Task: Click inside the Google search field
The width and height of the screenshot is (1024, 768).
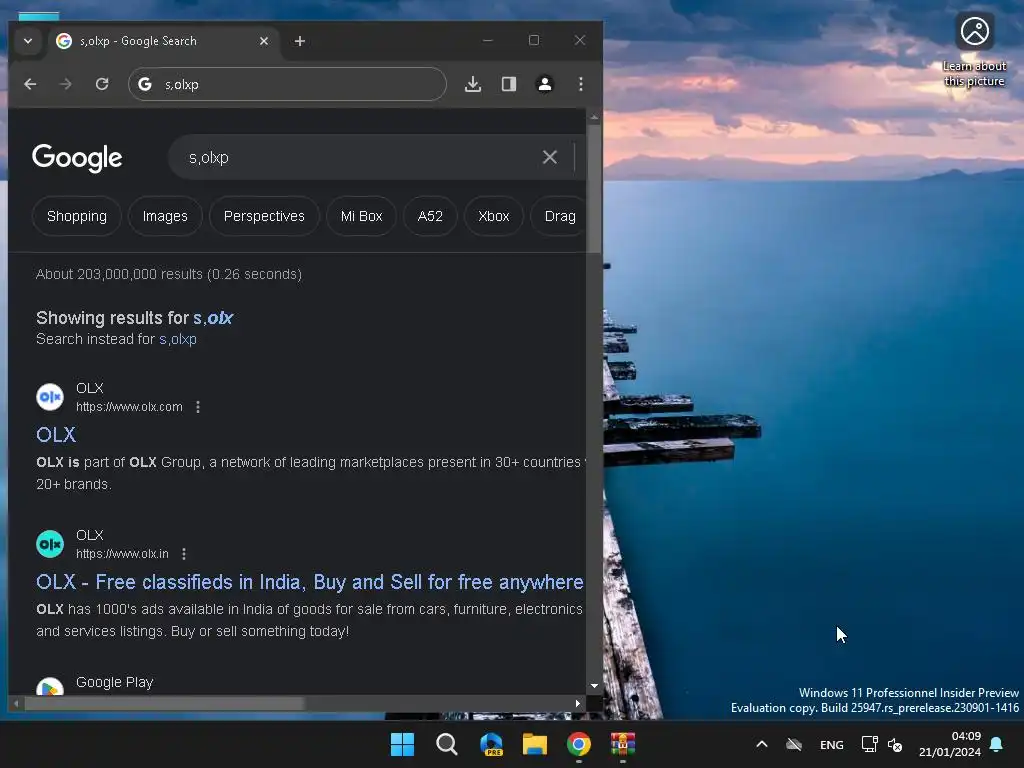Action: pos(359,157)
